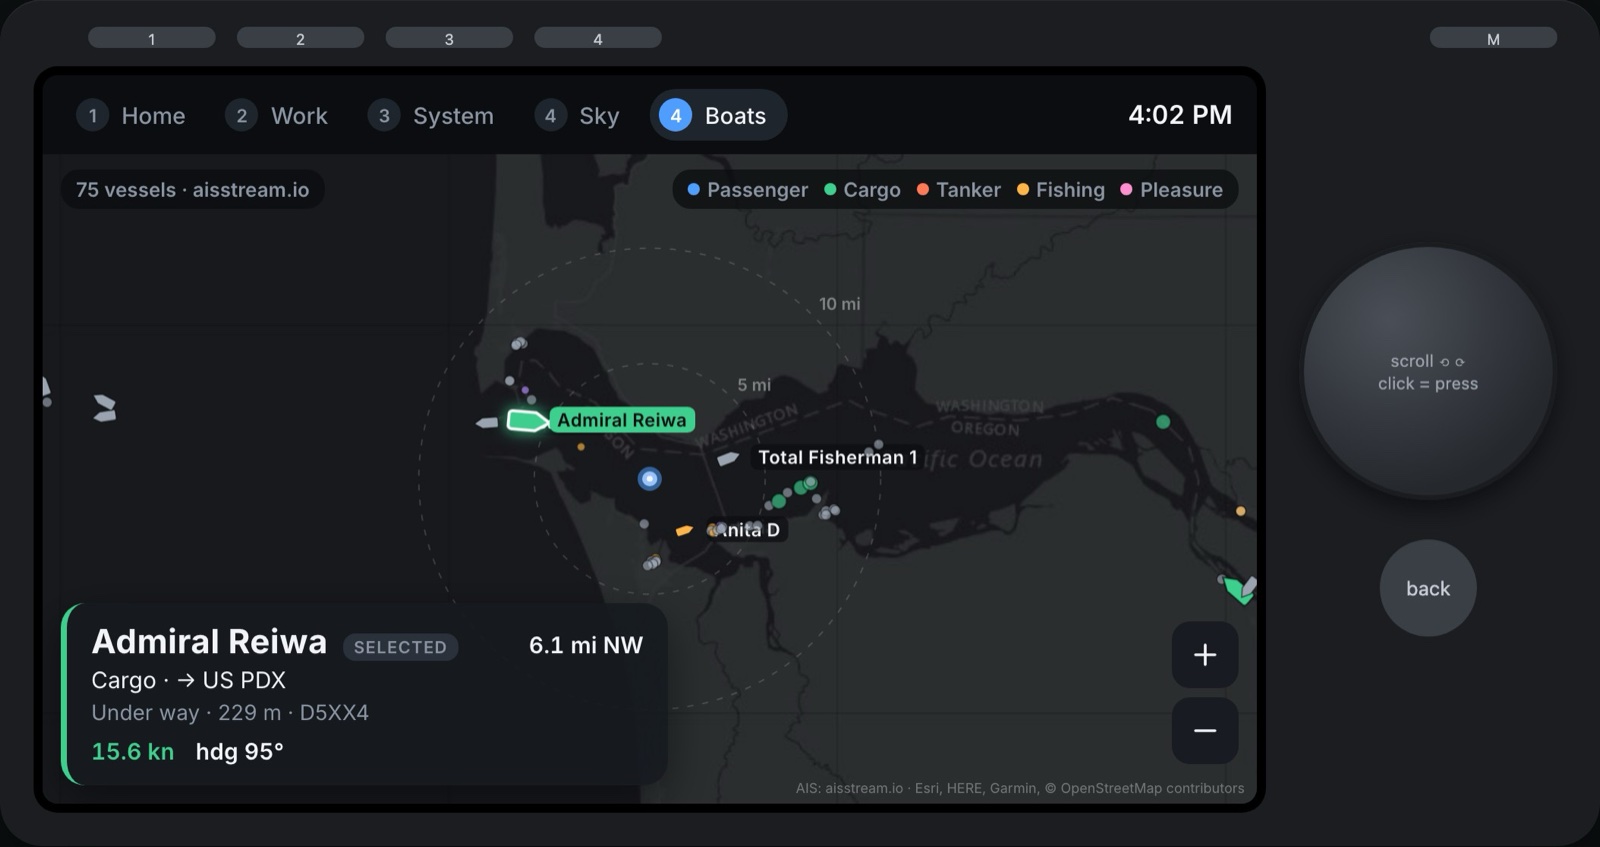Click the Tanker legend entry

958,190
